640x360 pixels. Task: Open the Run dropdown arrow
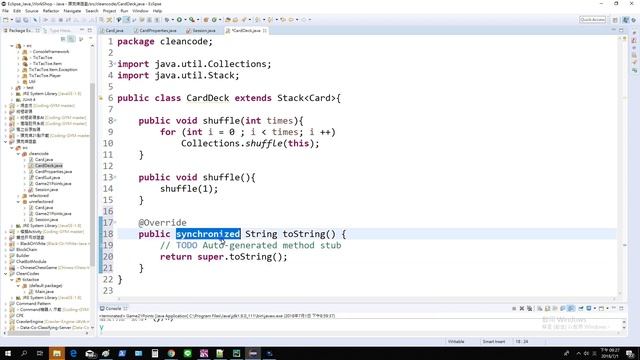[185, 20]
